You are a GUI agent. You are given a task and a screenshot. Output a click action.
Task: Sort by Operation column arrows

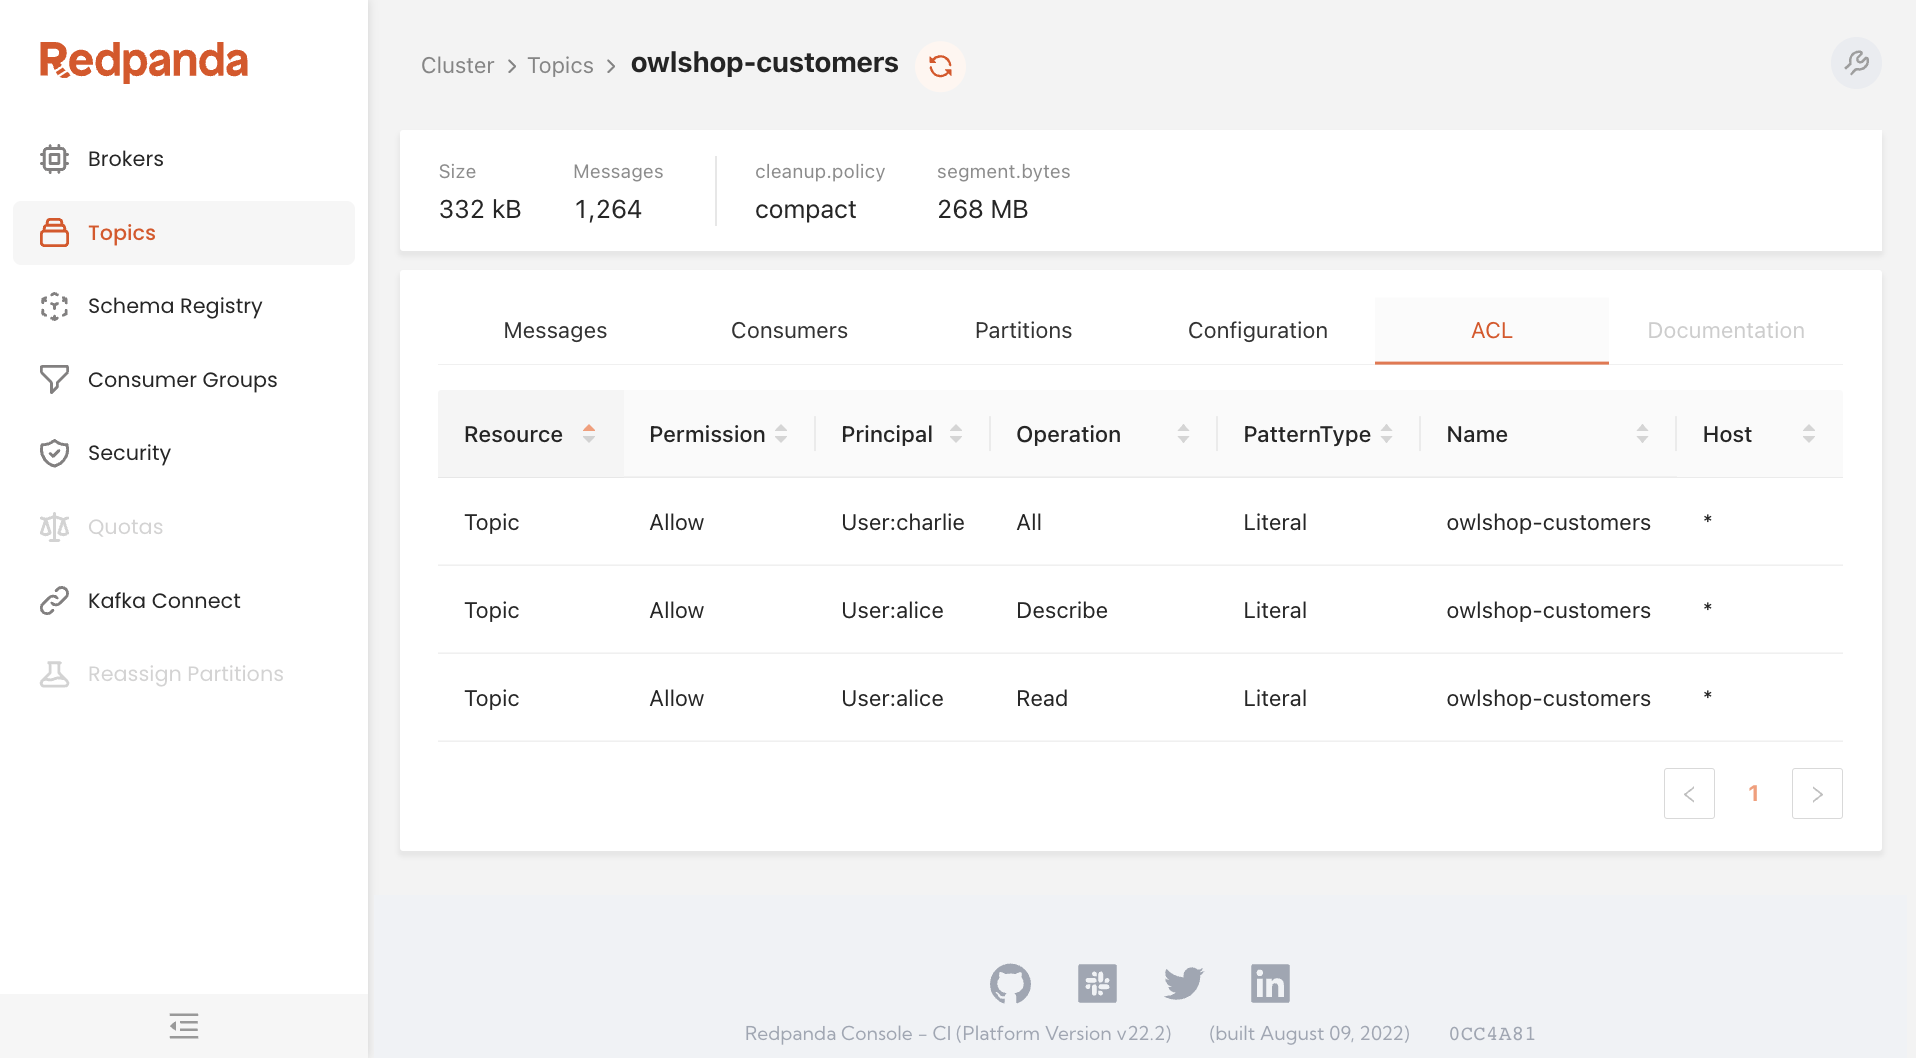(1183, 434)
